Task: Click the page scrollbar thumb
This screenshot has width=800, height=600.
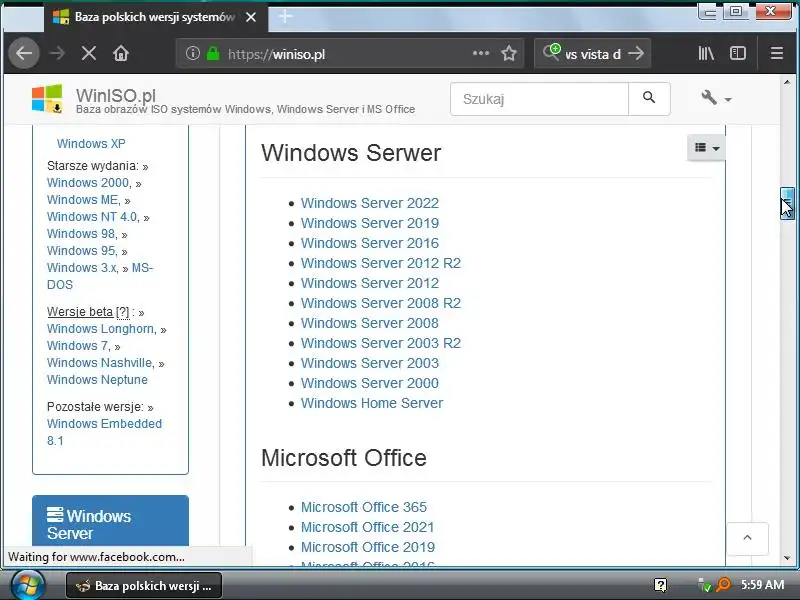Action: click(x=787, y=203)
